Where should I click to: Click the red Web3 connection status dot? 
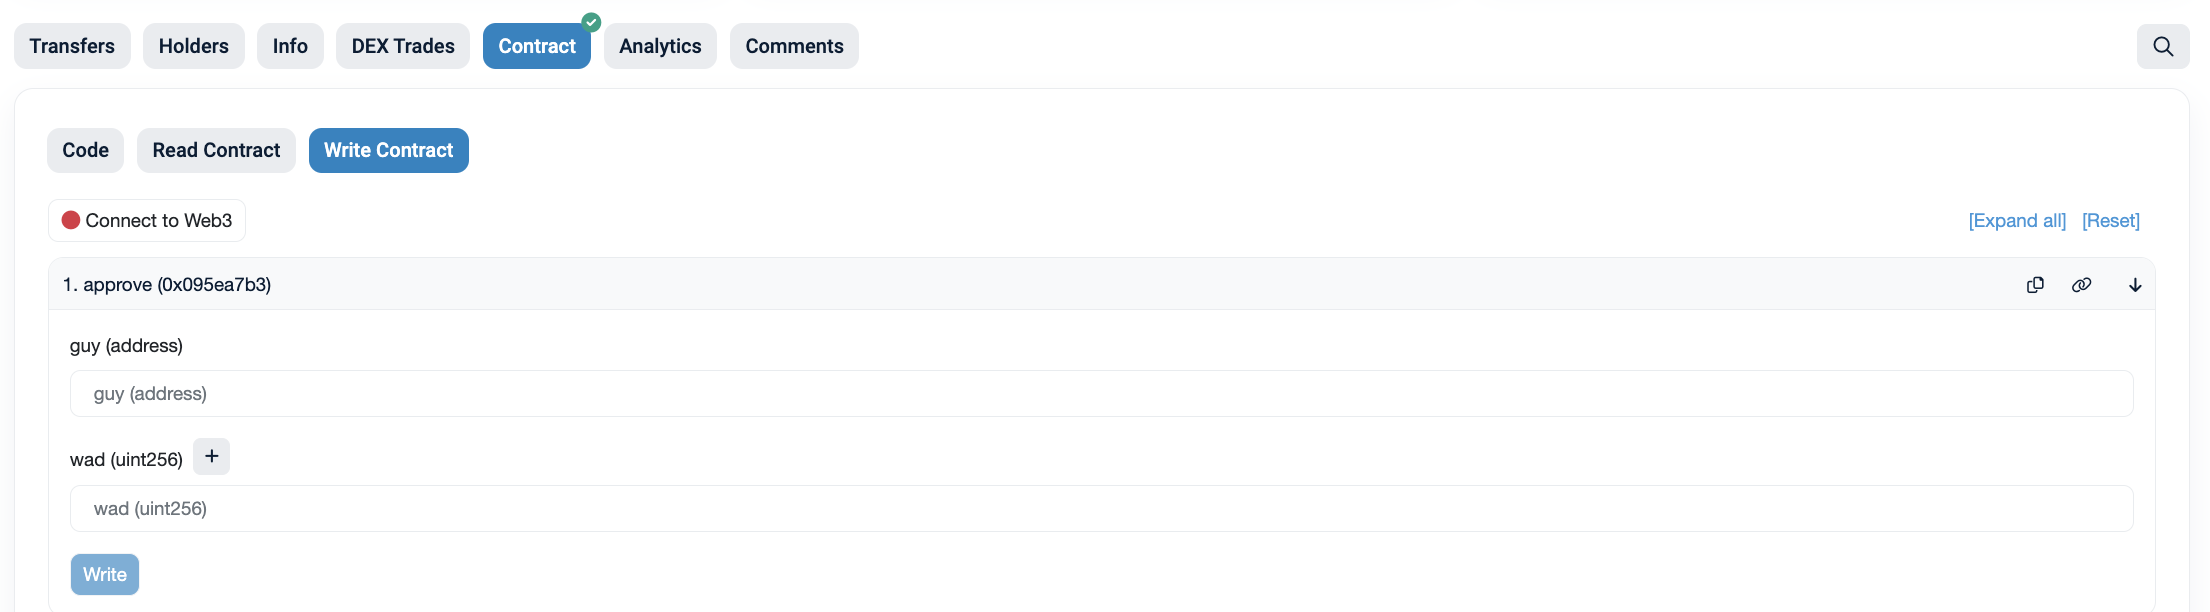(71, 219)
